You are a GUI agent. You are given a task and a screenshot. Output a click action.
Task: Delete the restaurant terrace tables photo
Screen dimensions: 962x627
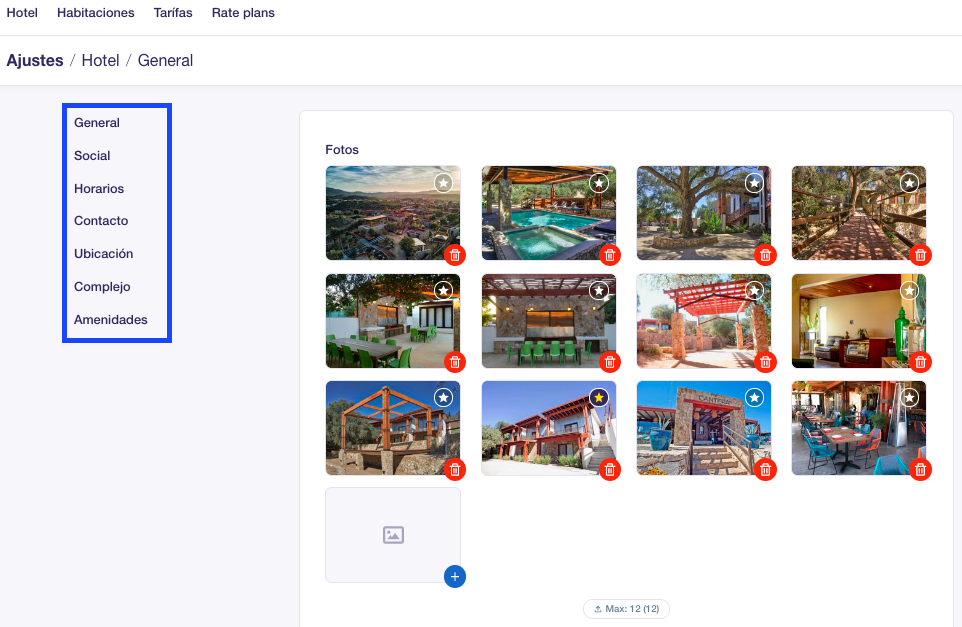coord(920,470)
